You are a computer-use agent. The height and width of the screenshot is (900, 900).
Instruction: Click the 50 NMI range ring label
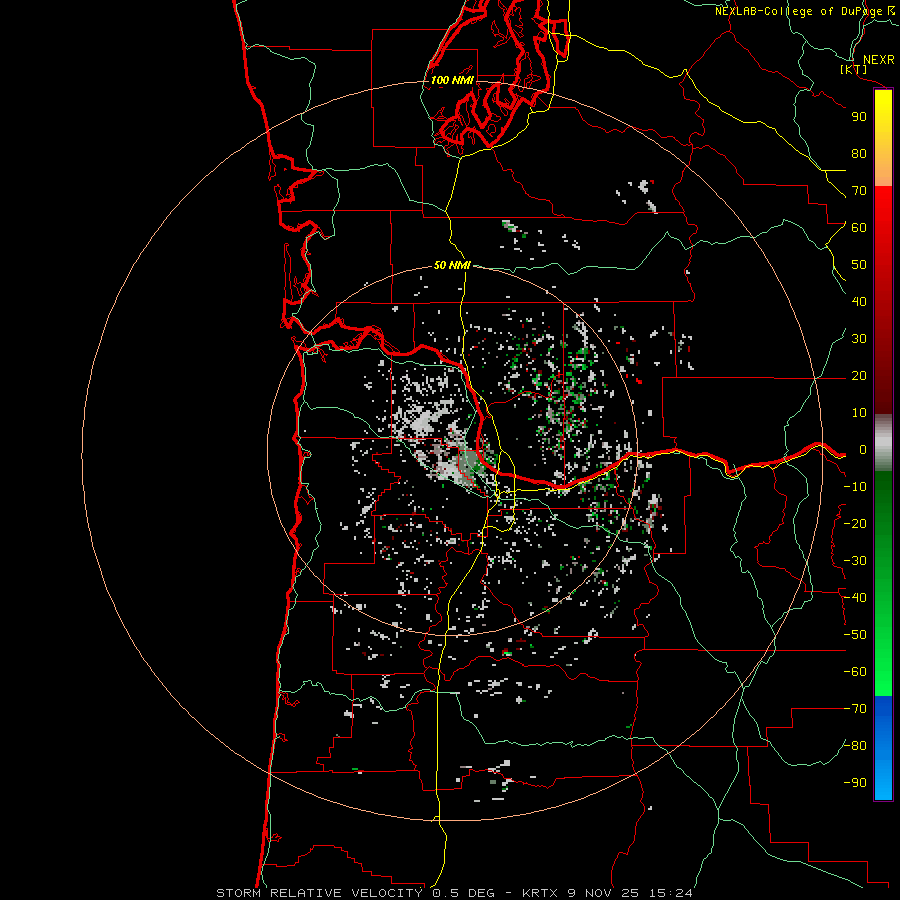coord(452,265)
